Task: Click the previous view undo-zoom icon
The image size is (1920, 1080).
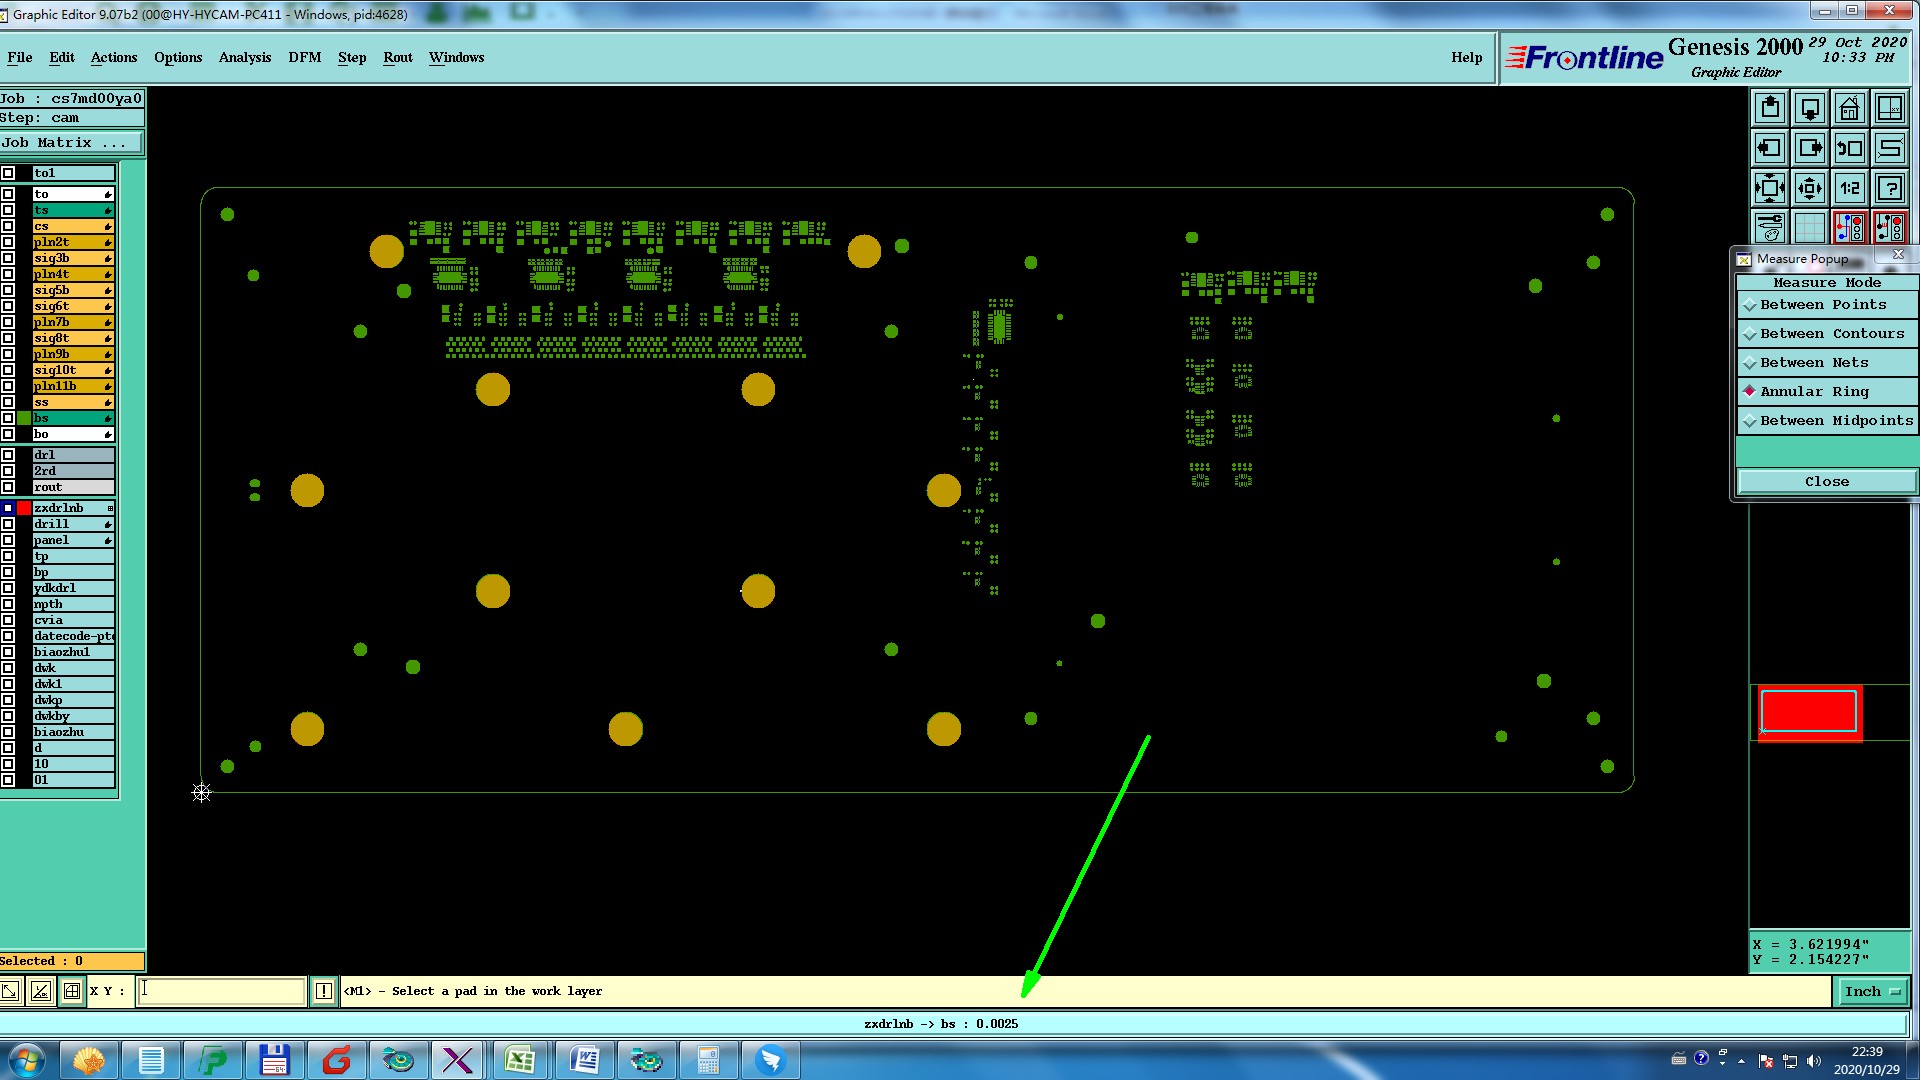Action: [1849, 148]
